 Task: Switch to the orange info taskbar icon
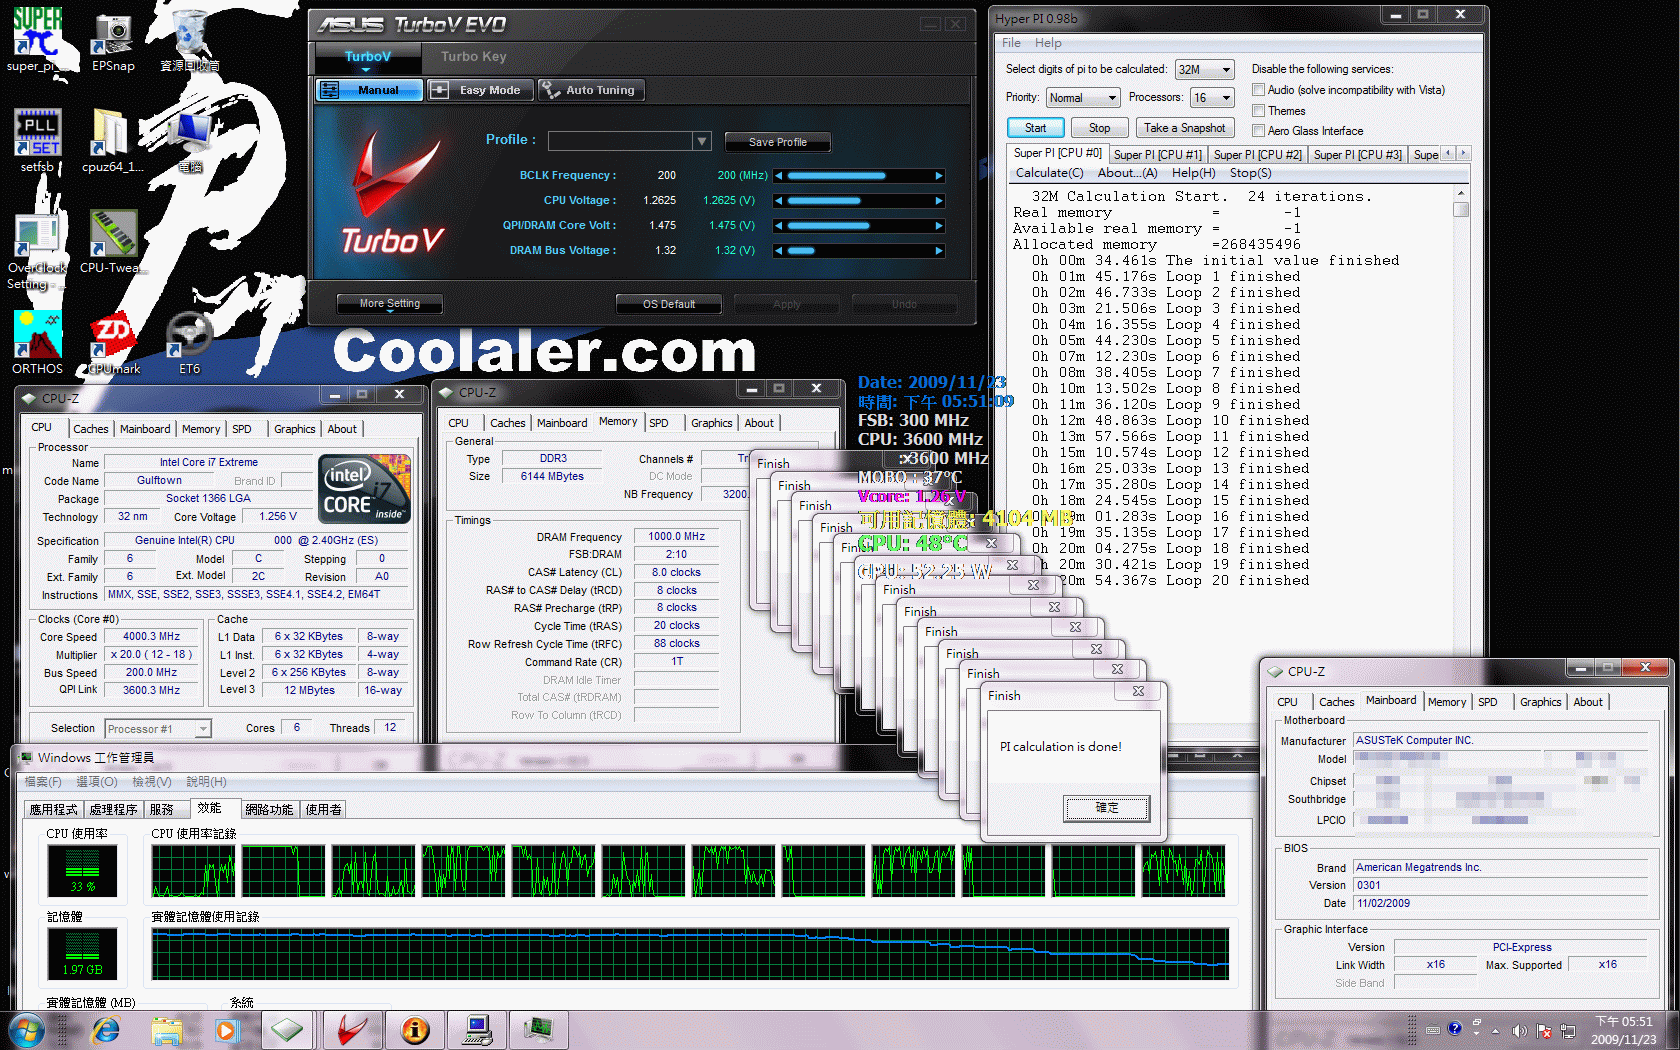415,1030
